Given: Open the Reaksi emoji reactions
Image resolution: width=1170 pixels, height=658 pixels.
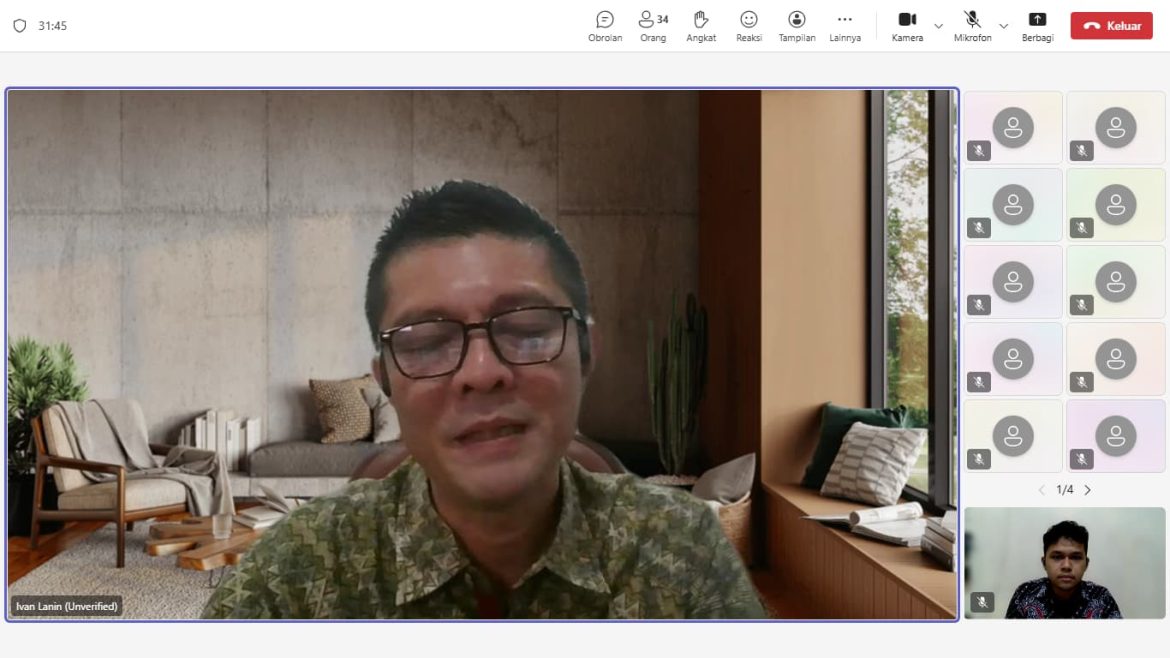Looking at the screenshot, I should click(x=749, y=26).
